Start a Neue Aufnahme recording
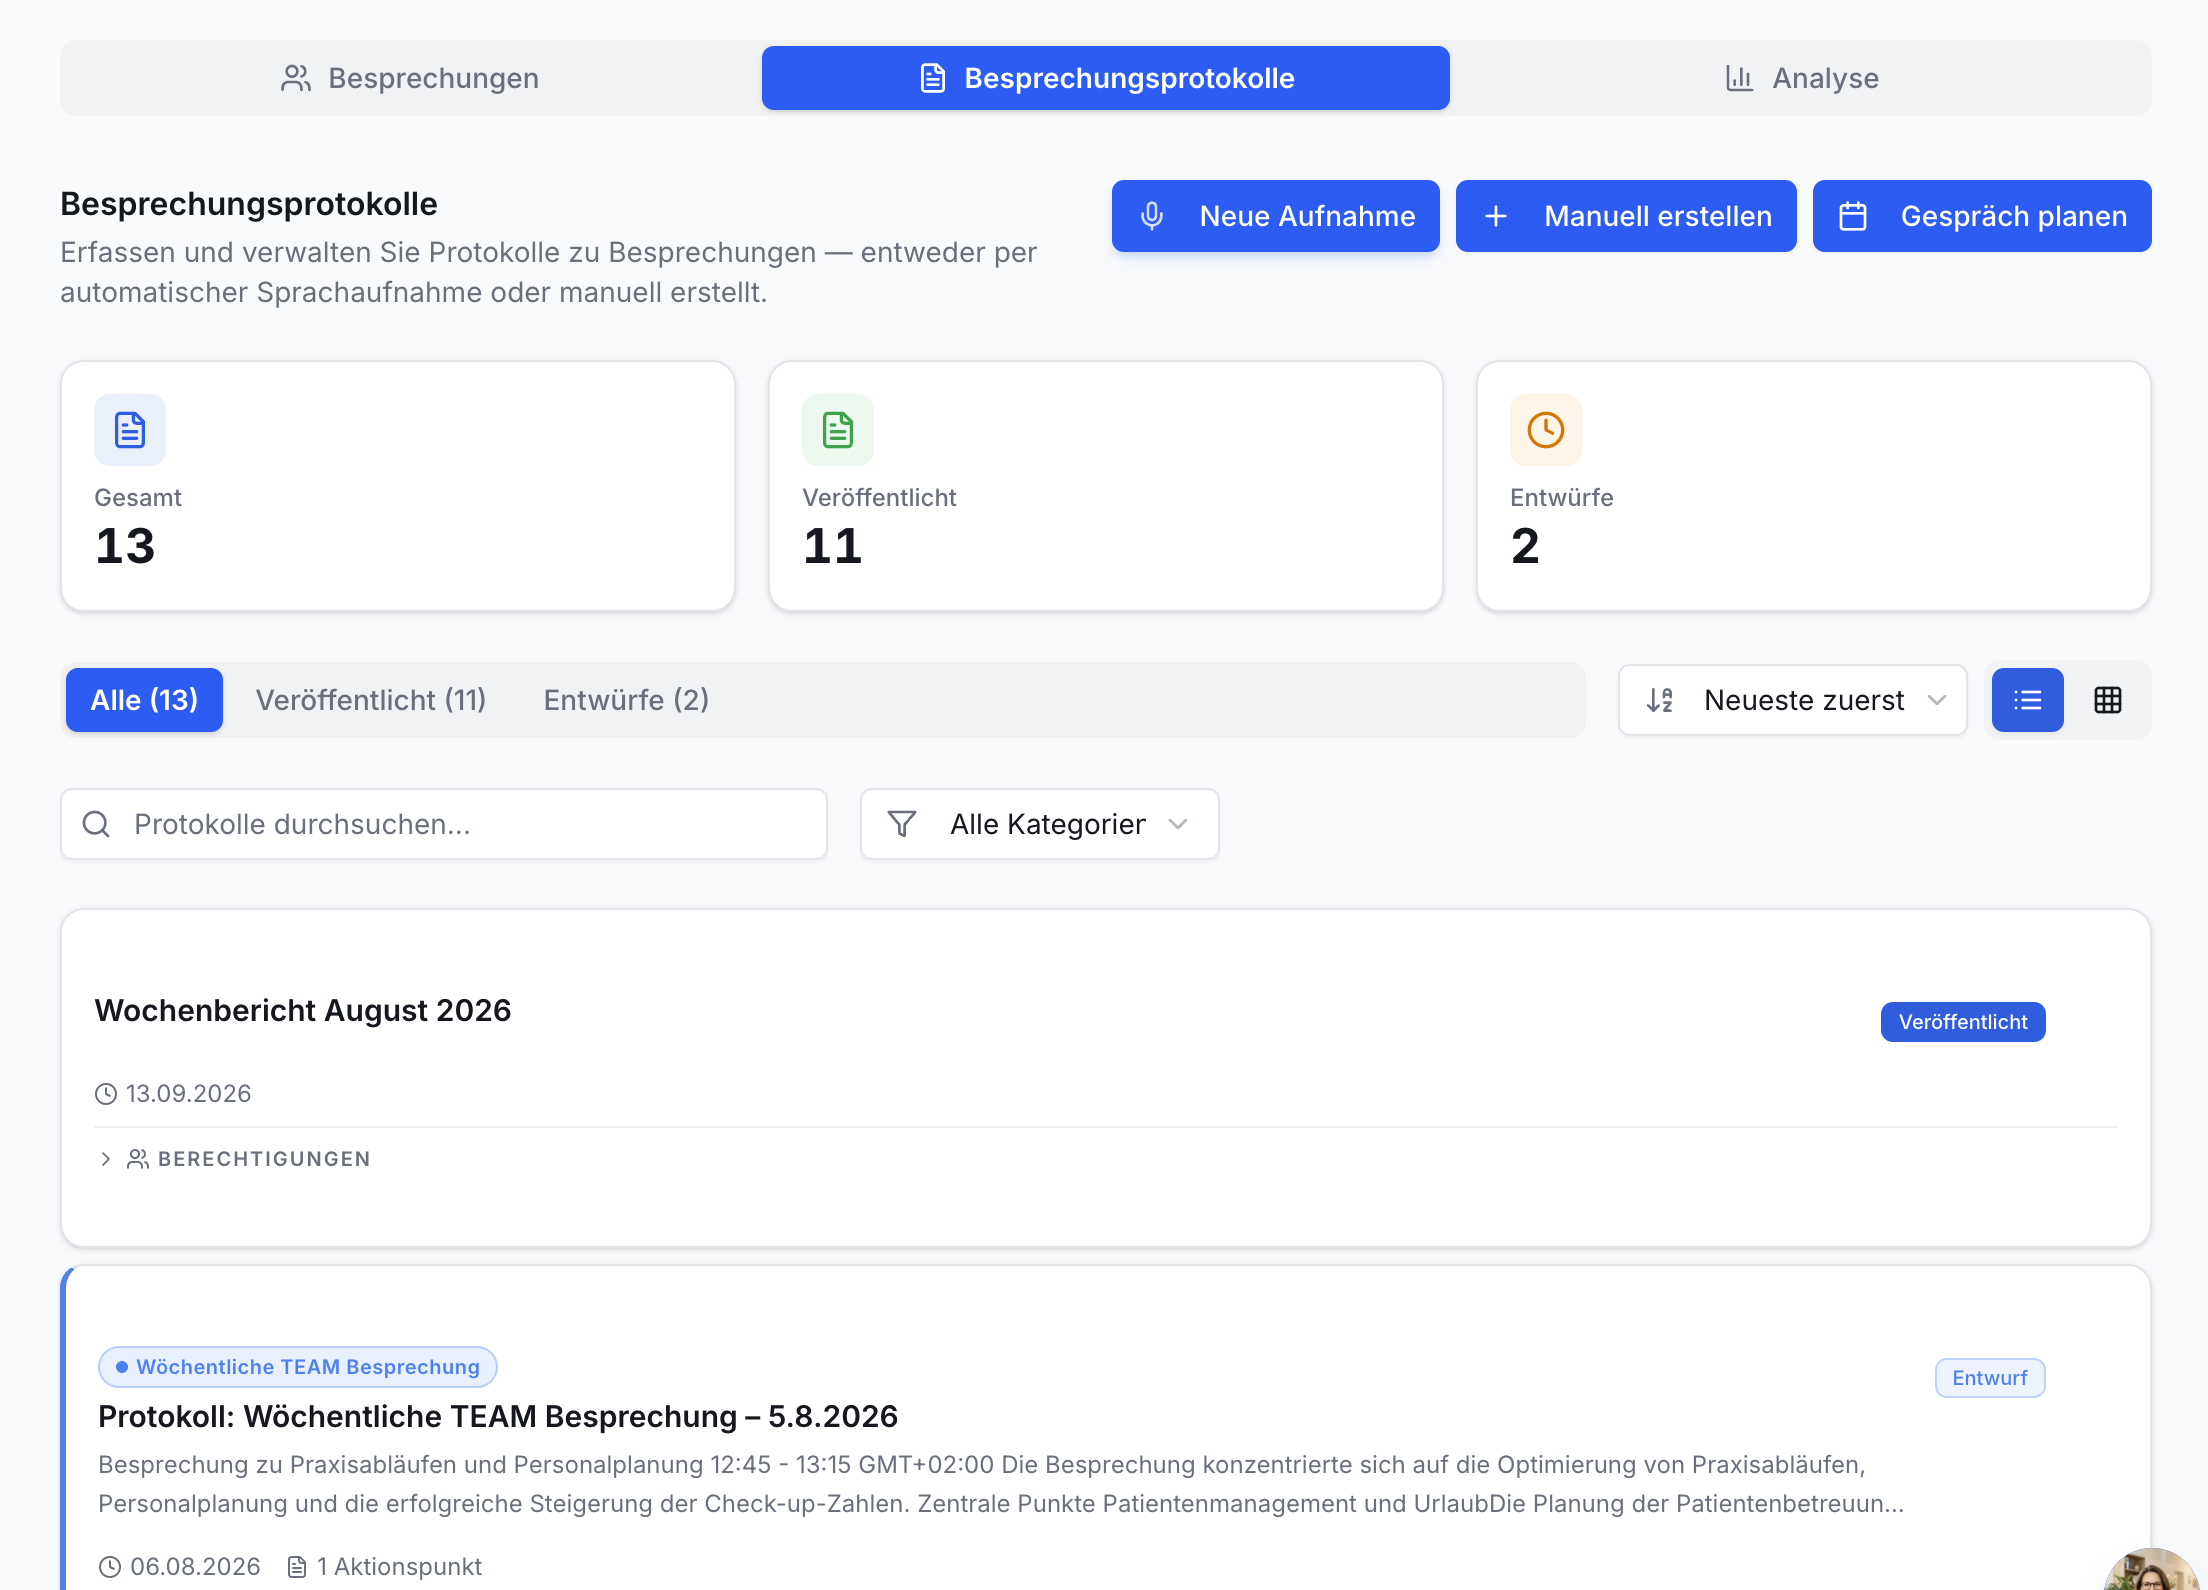 1275,216
